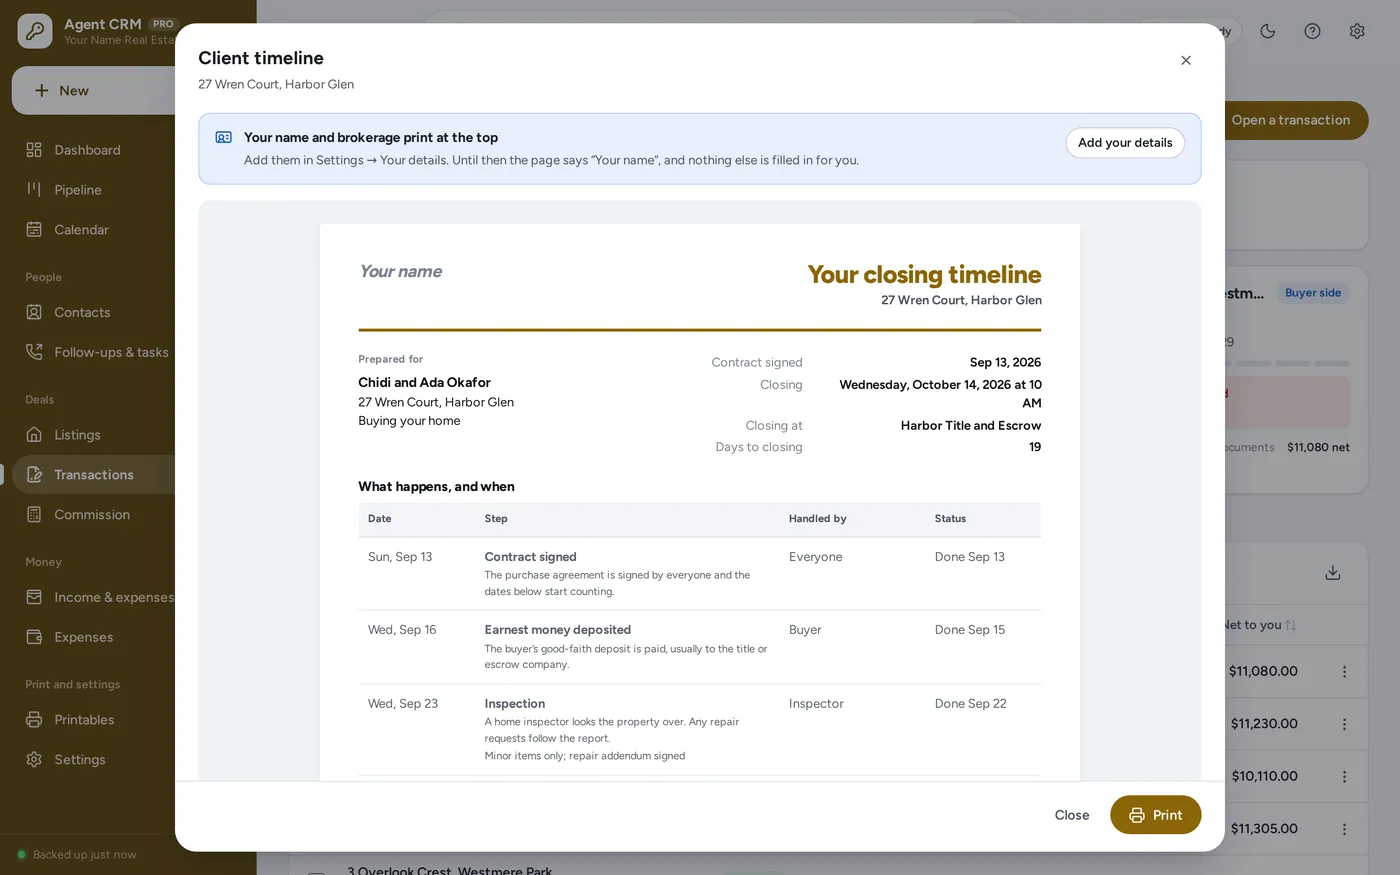Open row menu for $11,230.00 transaction
Screen dimensions: 1400x875
[x=1344, y=724]
